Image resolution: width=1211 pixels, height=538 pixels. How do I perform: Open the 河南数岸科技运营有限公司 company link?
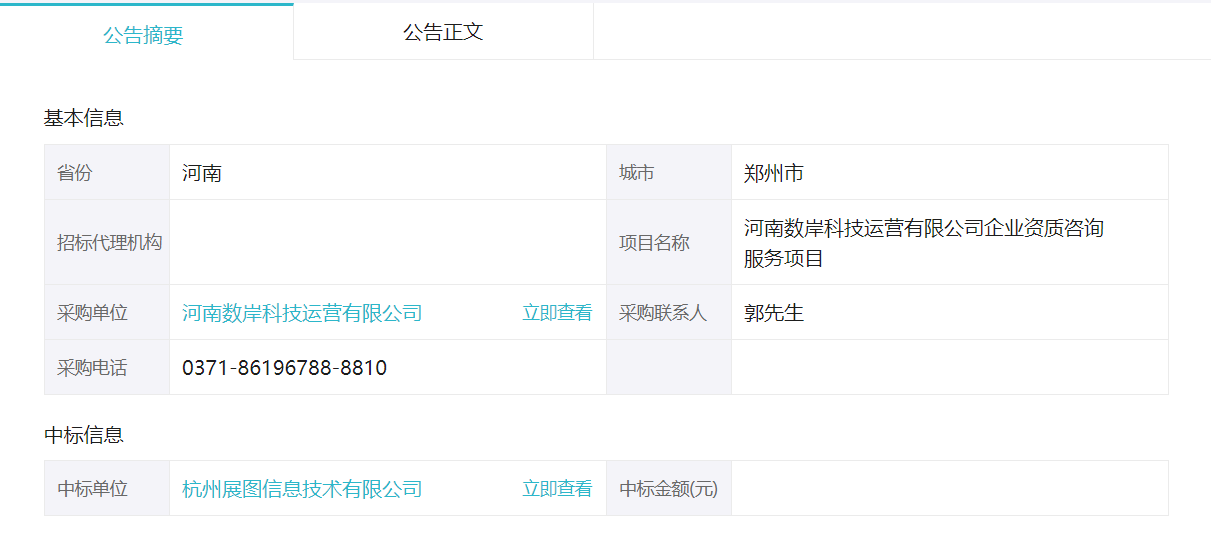(x=302, y=313)
